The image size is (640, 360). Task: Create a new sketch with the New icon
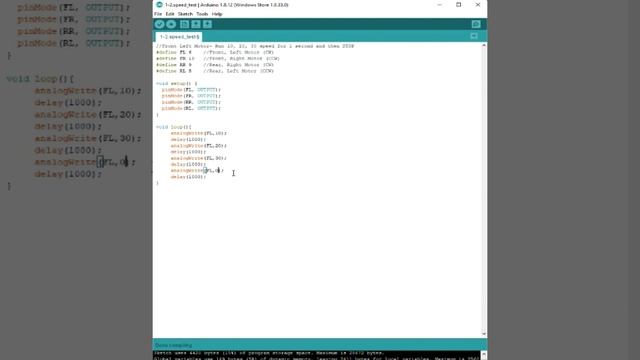(184, 24)
